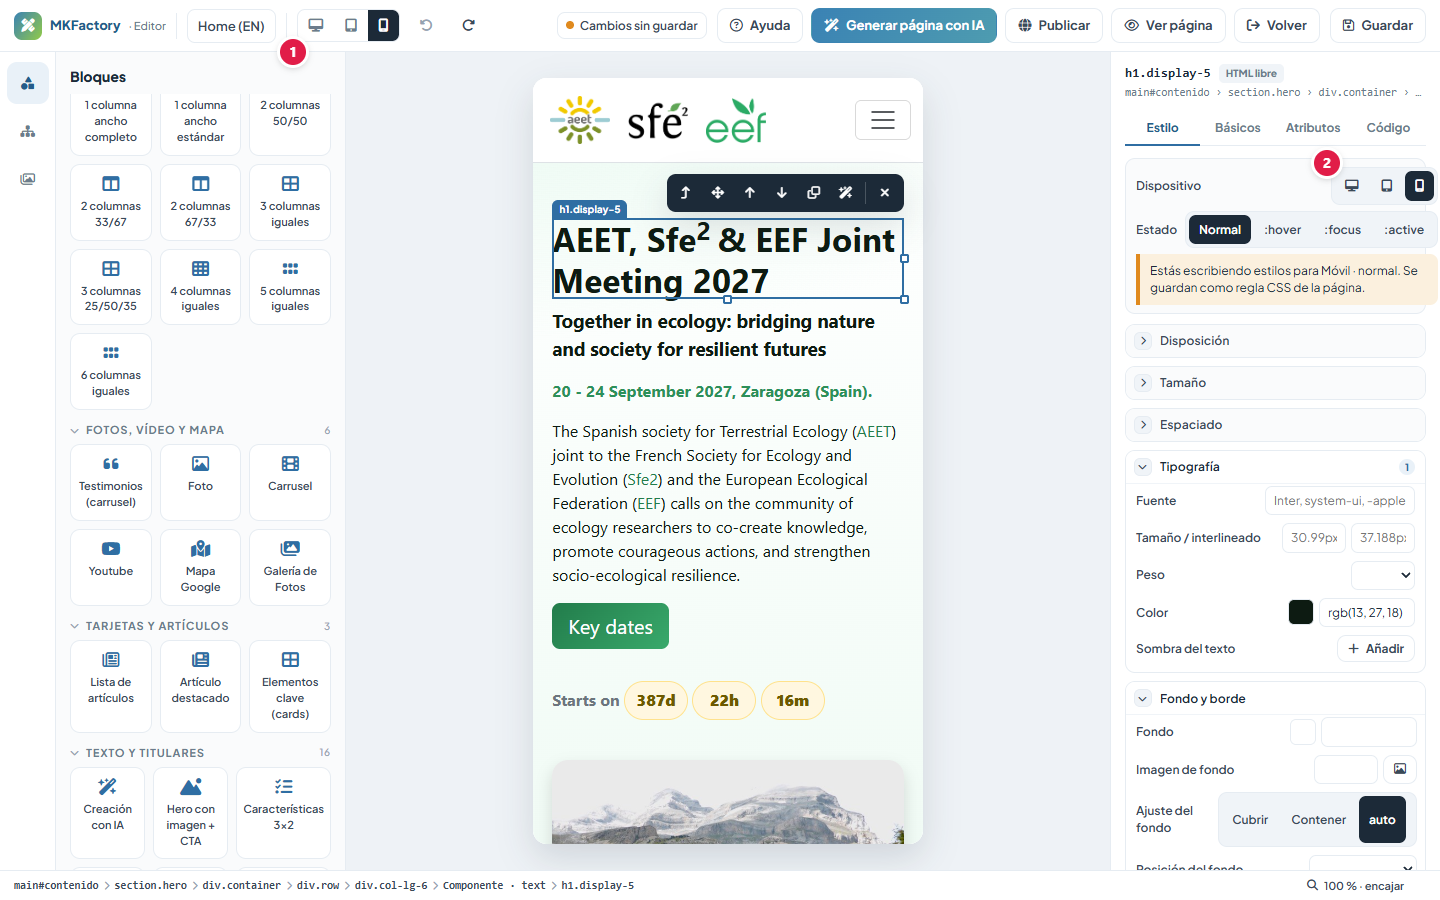Expand the Disposición section
Screen dimensions: 1440x900
tap(1275, 341)
